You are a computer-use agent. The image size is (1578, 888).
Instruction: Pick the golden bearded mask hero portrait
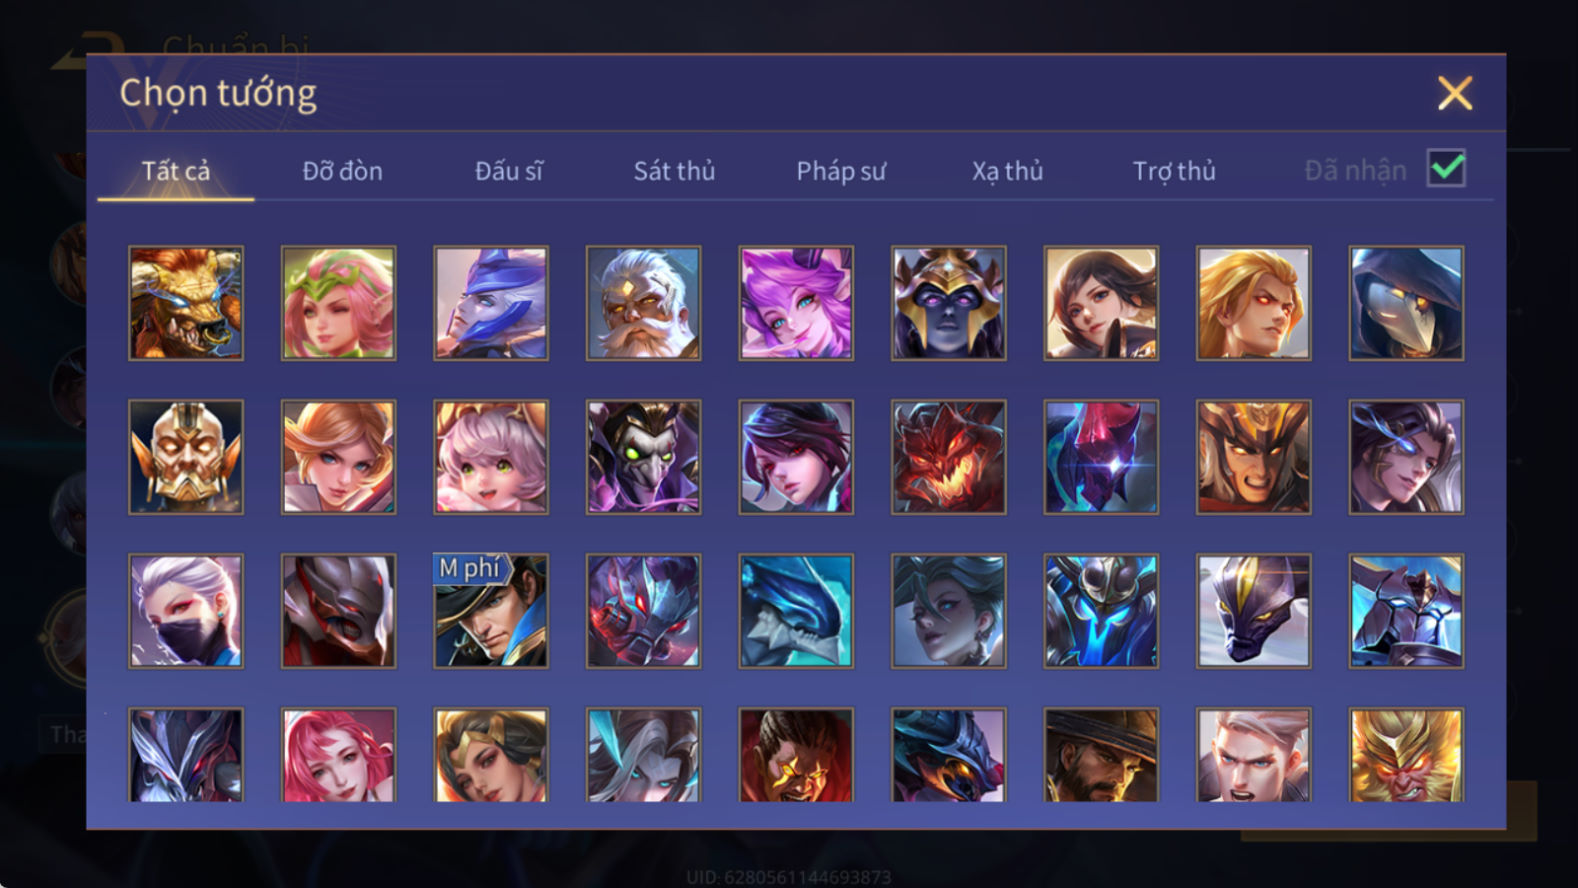186,457
